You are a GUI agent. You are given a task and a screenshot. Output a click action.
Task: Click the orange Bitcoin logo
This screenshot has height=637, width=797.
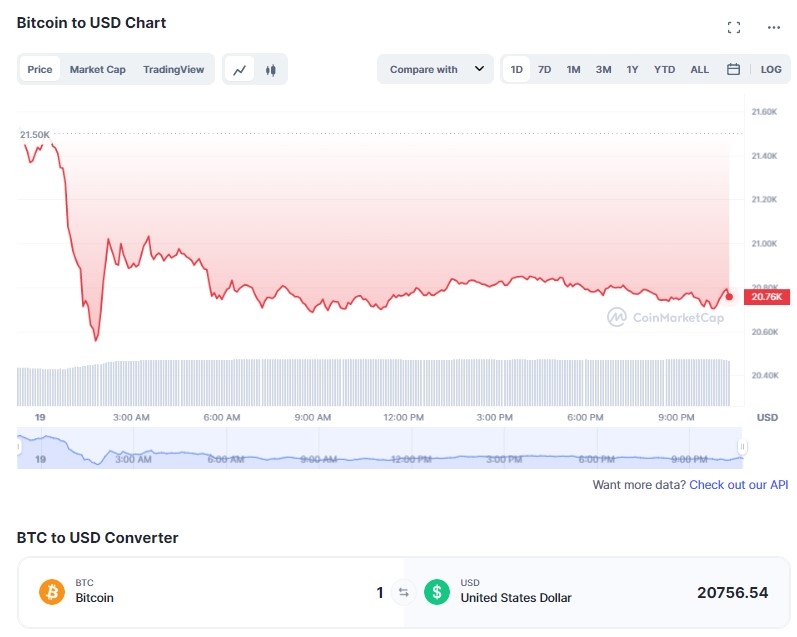[x=52, y=592]
